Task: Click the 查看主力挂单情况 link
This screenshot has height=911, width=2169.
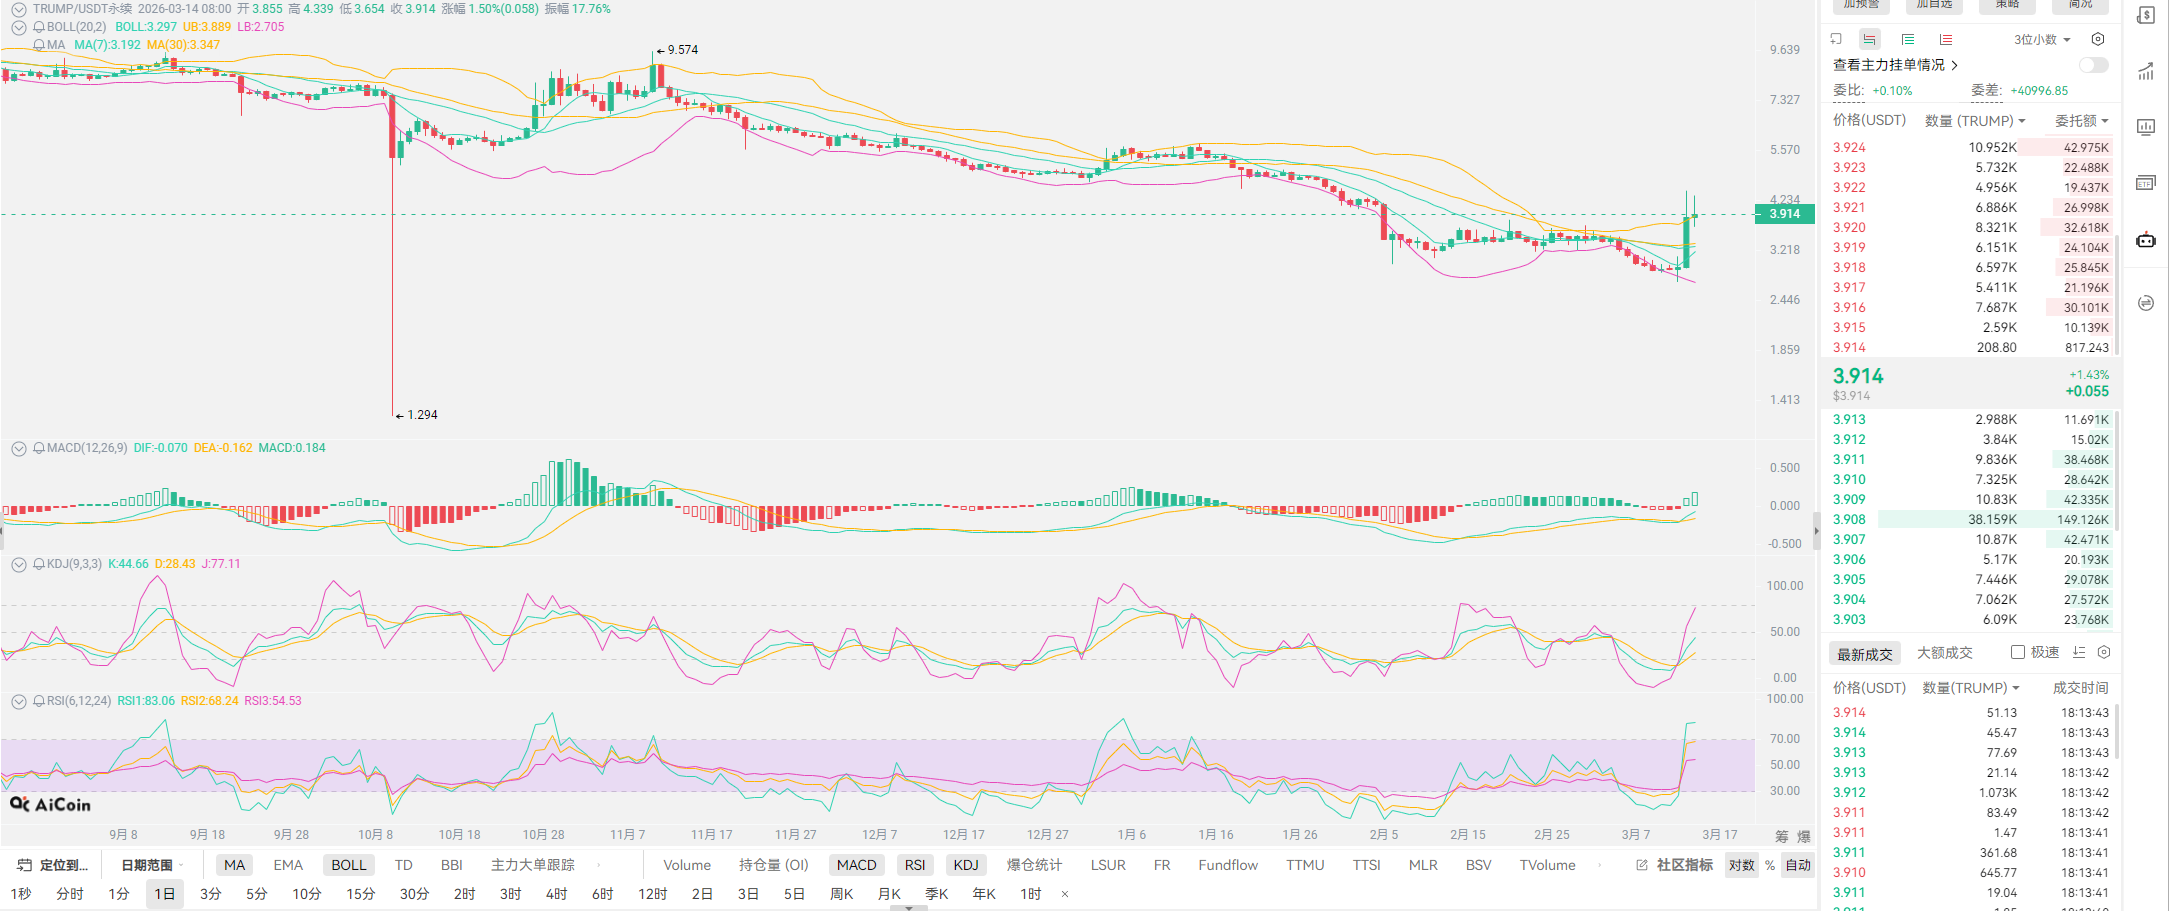Action: click(1894, 65)
